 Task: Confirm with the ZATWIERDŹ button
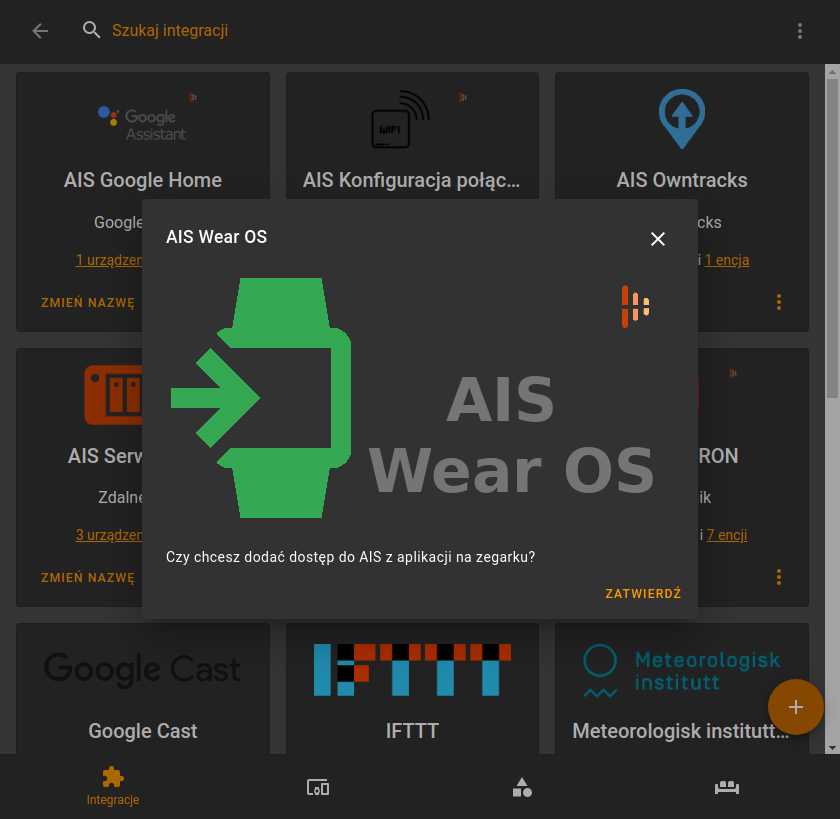point(643,593)
